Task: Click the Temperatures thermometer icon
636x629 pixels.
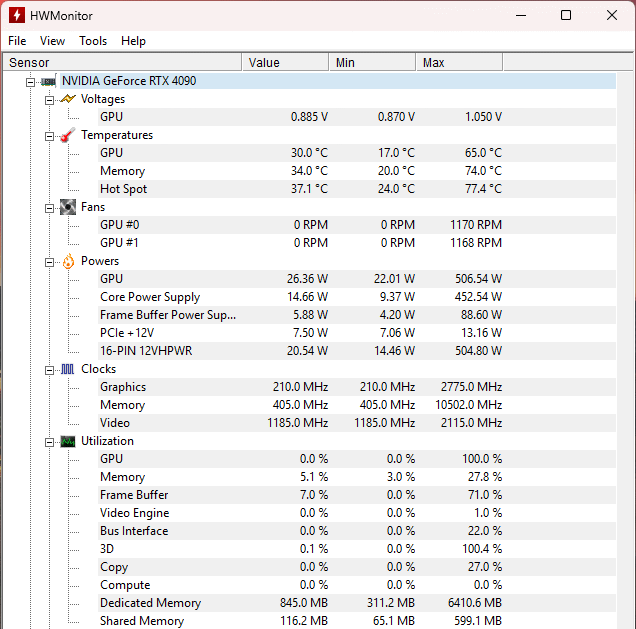Action: [x=67, y=135]
